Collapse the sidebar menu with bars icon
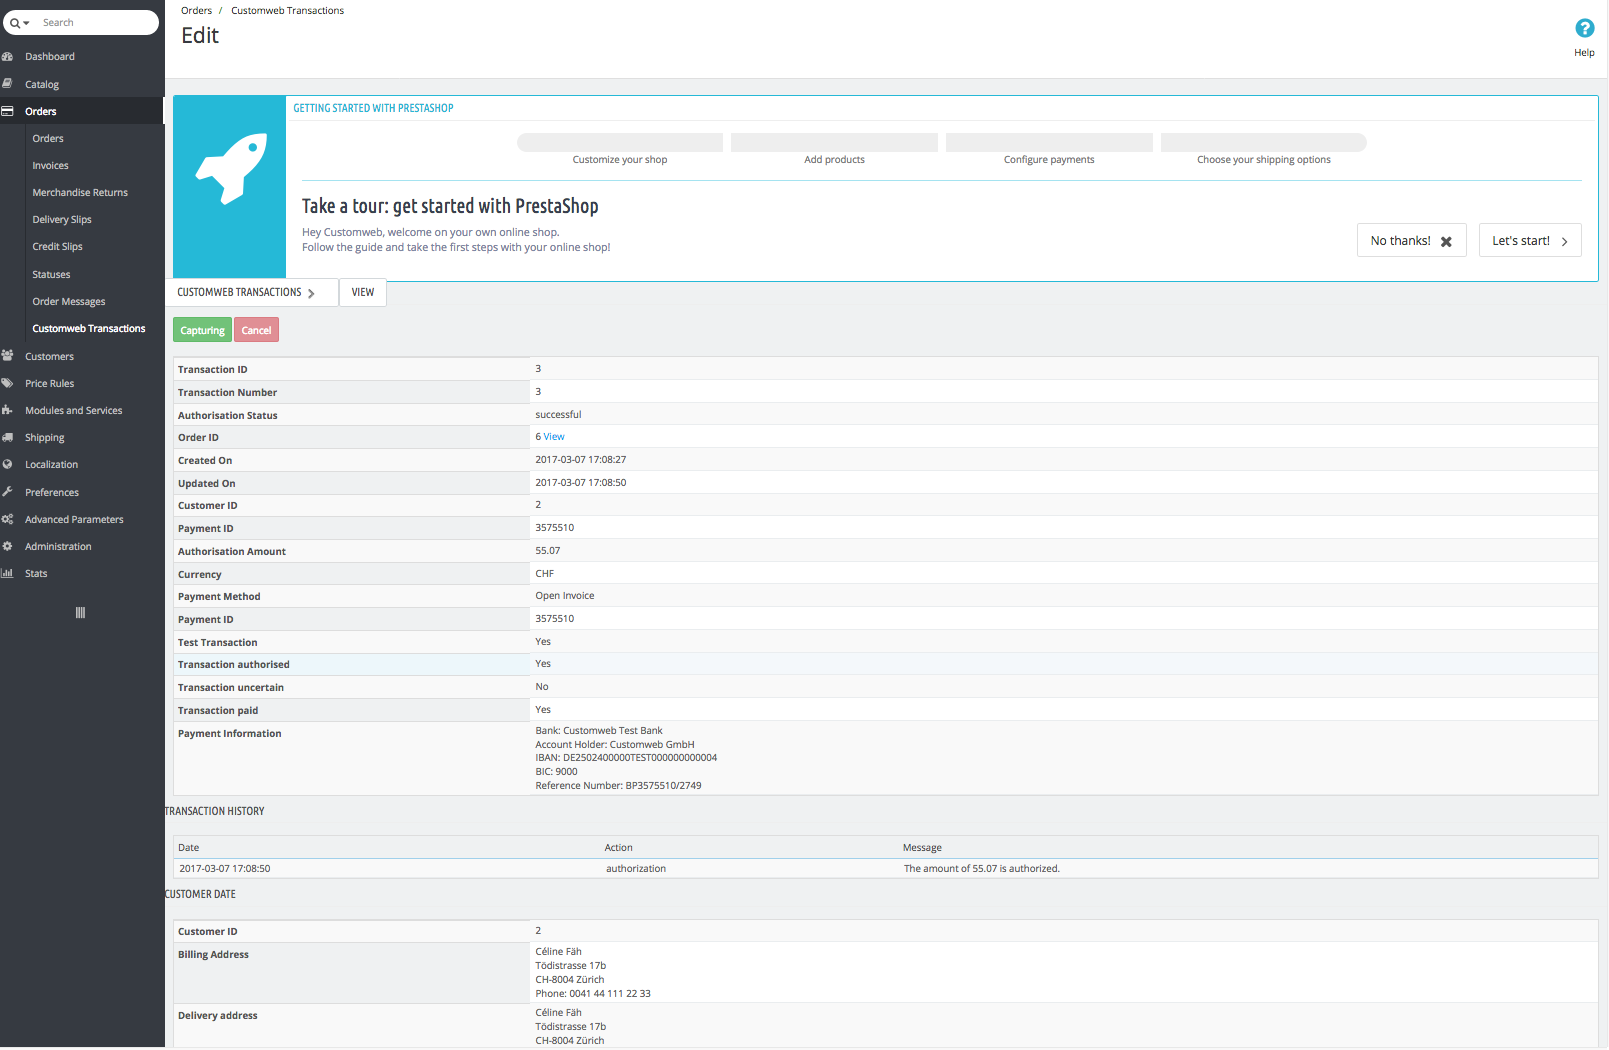Screen dimensions: 1609x1050 click(81, 613)
